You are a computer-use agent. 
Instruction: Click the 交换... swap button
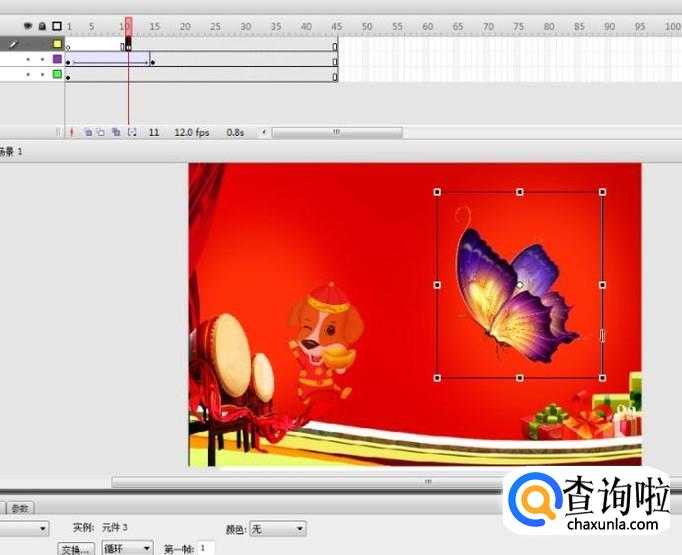tap(76, 549)
